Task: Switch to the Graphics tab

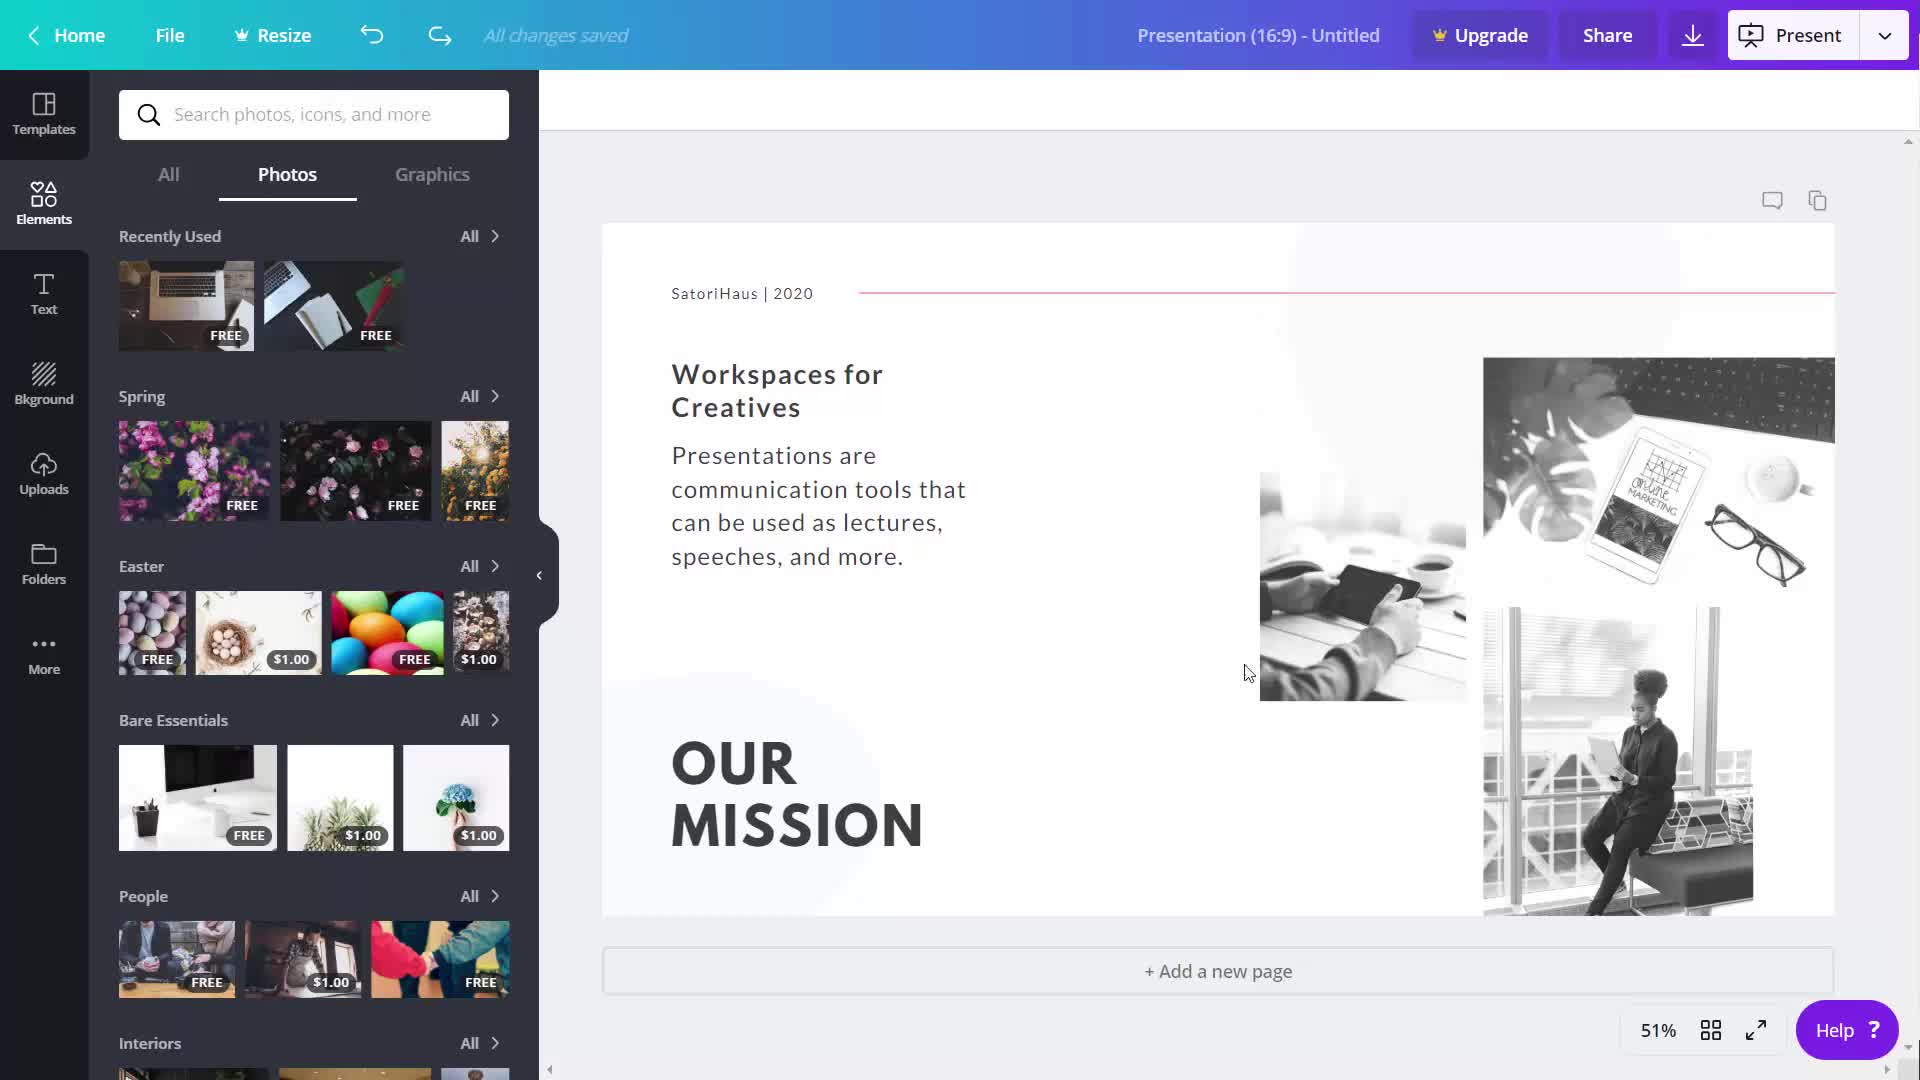Action: pyautogui.click(x=432, y=174)
